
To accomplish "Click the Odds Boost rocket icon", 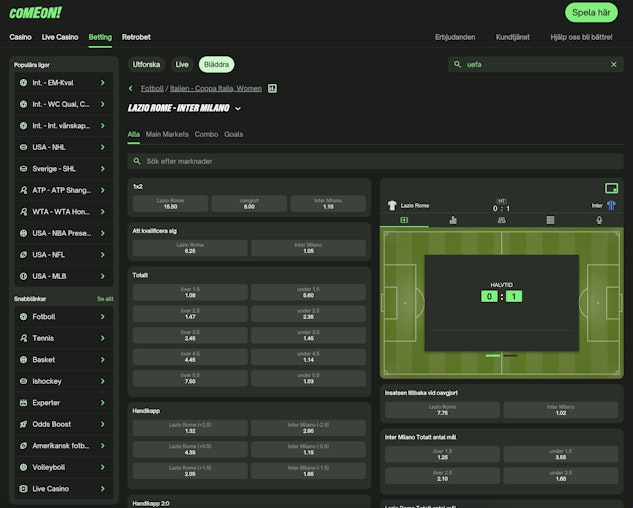I will coord(23,424).
